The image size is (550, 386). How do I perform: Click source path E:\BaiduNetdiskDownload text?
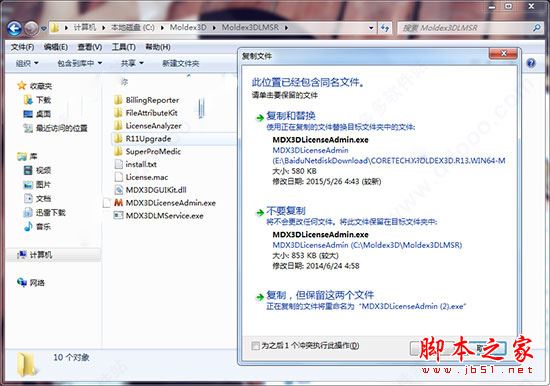point(389,161)
